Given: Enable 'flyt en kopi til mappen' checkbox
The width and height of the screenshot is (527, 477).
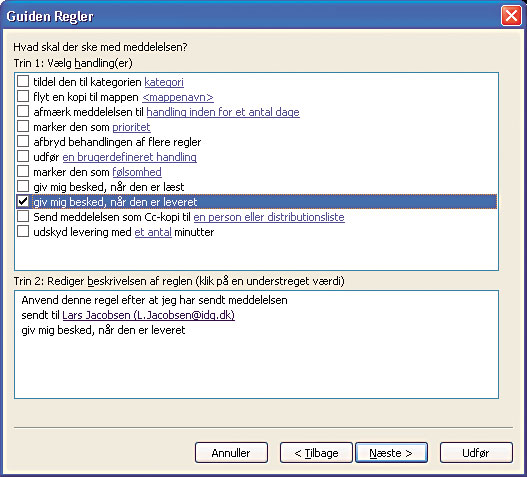Looking at the screenshot, I should click(23, 96).
